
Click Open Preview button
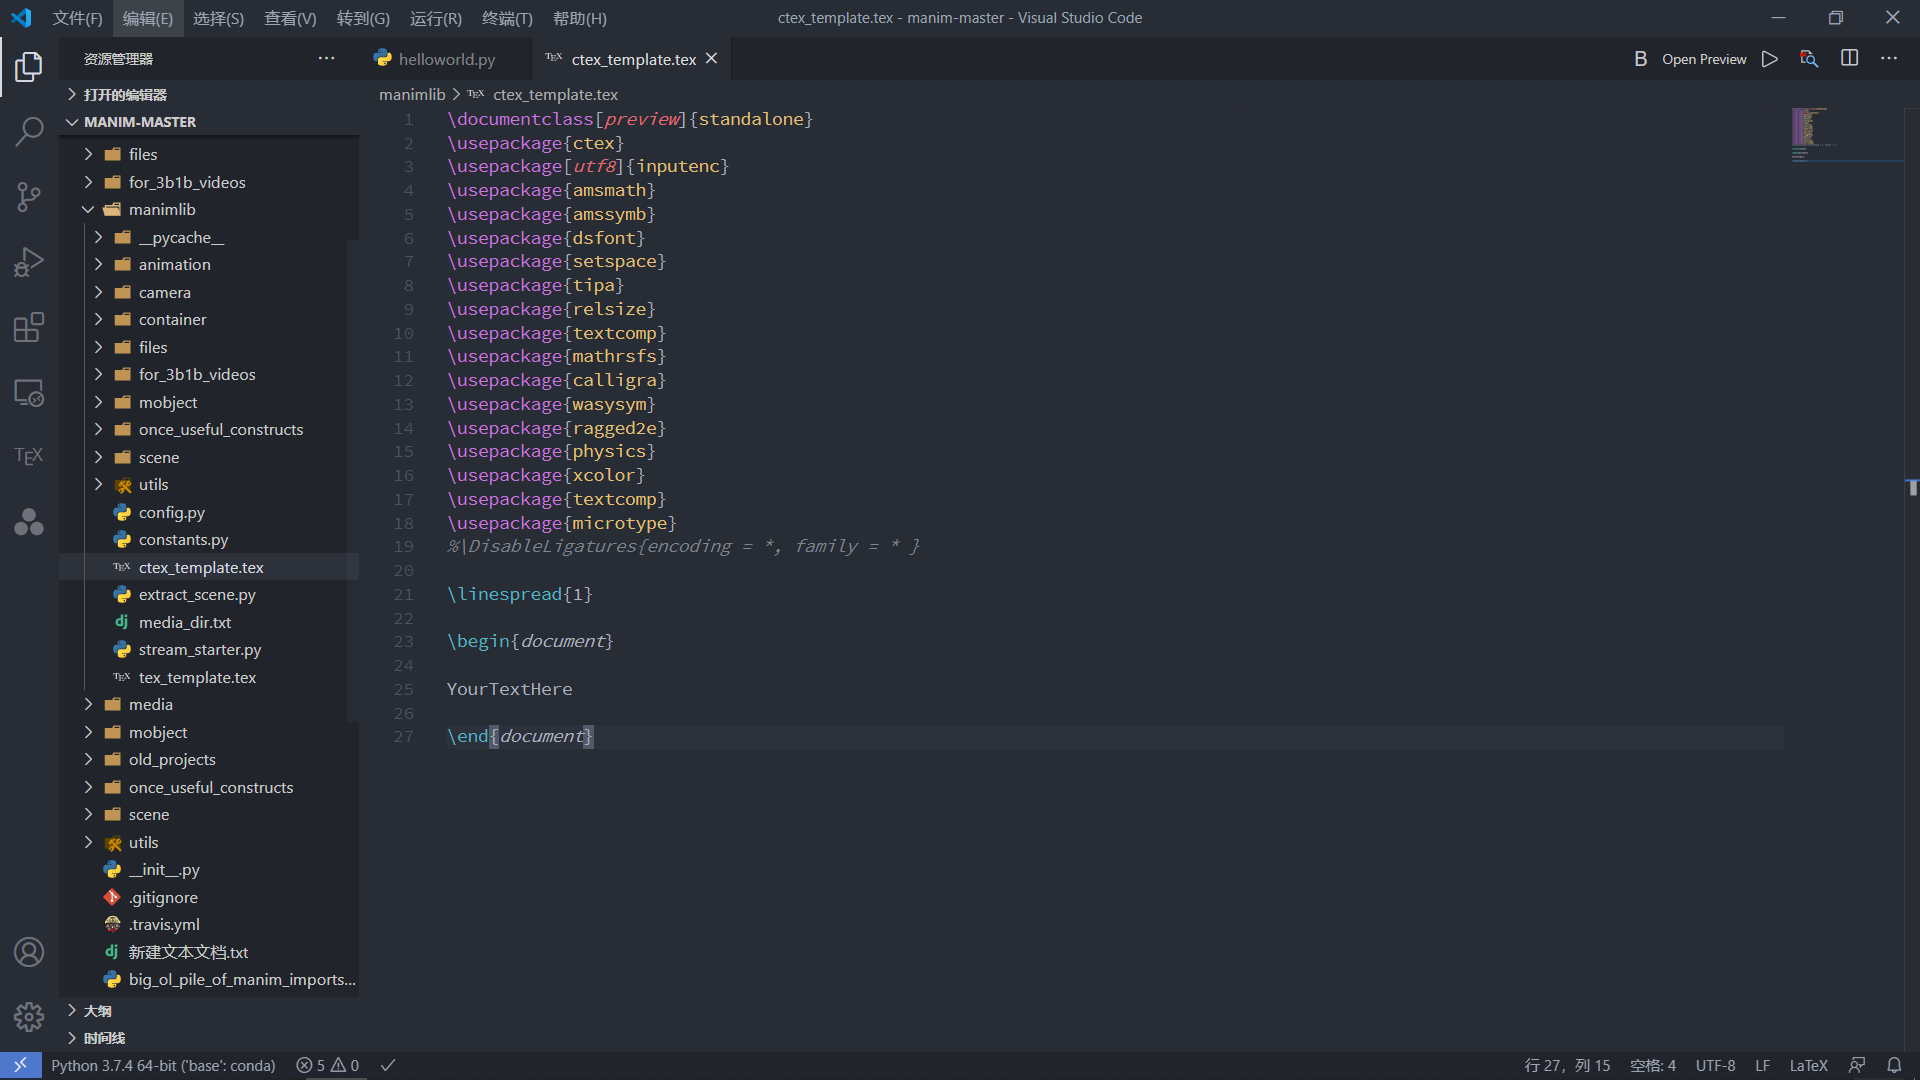(x=1704, y=59)
